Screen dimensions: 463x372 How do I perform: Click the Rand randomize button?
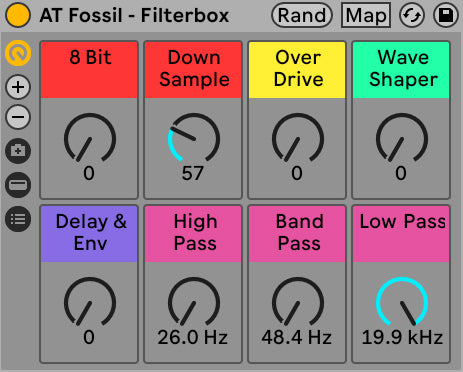[302, 15]
